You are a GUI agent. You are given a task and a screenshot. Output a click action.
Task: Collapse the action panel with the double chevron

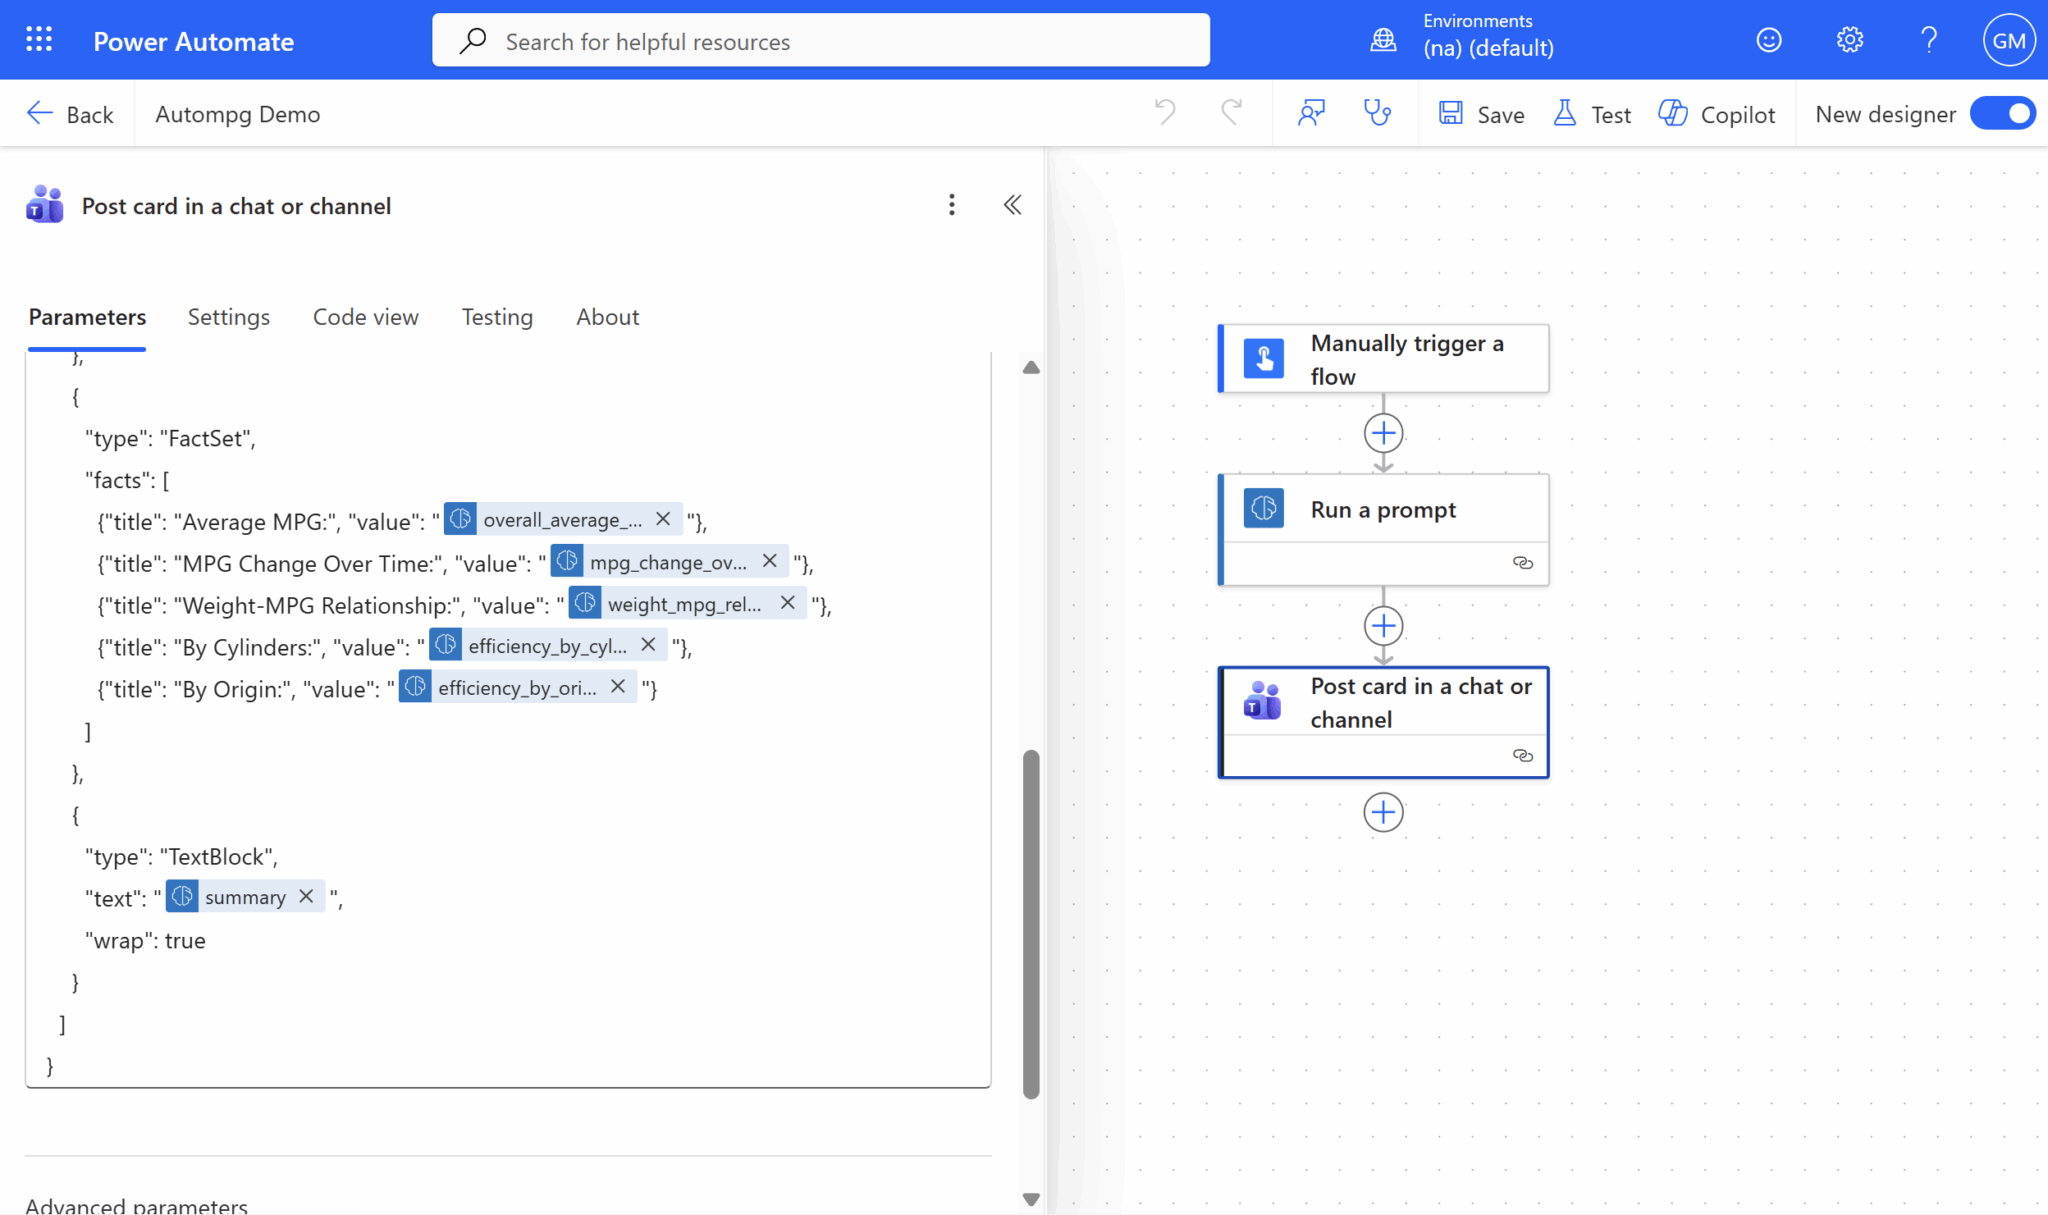tap(1012, 205)
